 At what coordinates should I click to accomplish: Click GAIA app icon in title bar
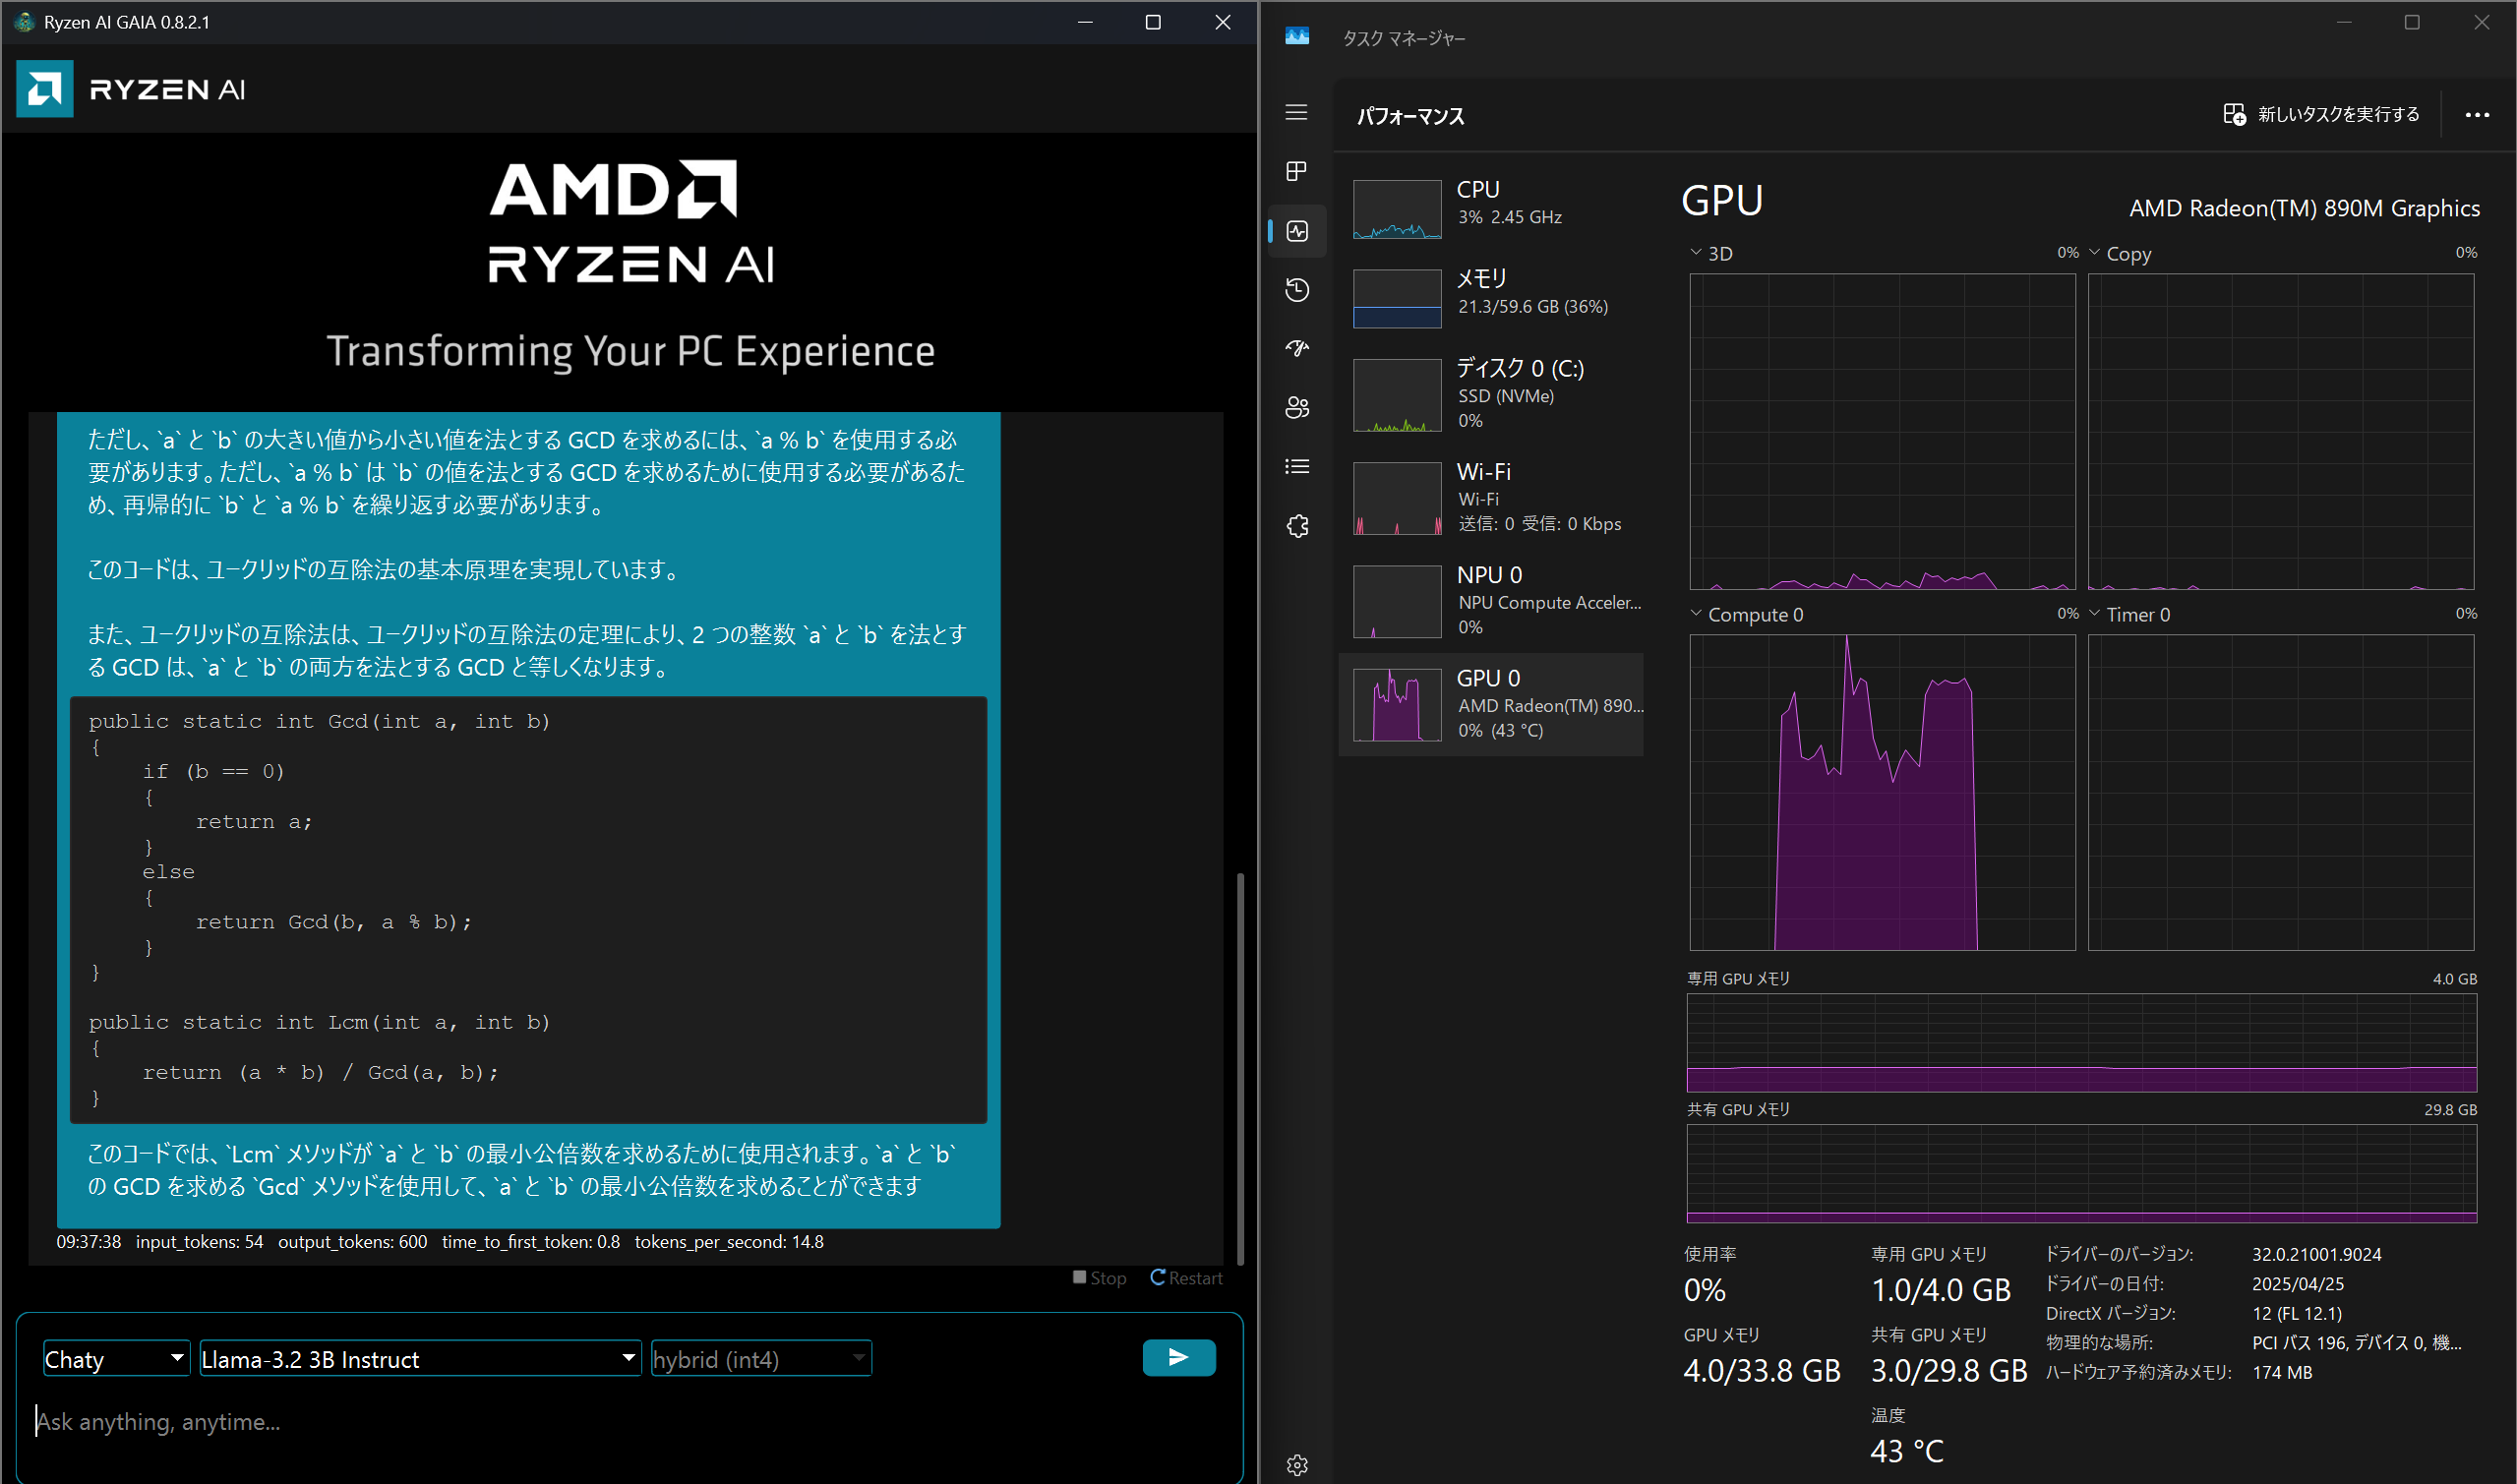click(25, 22)
